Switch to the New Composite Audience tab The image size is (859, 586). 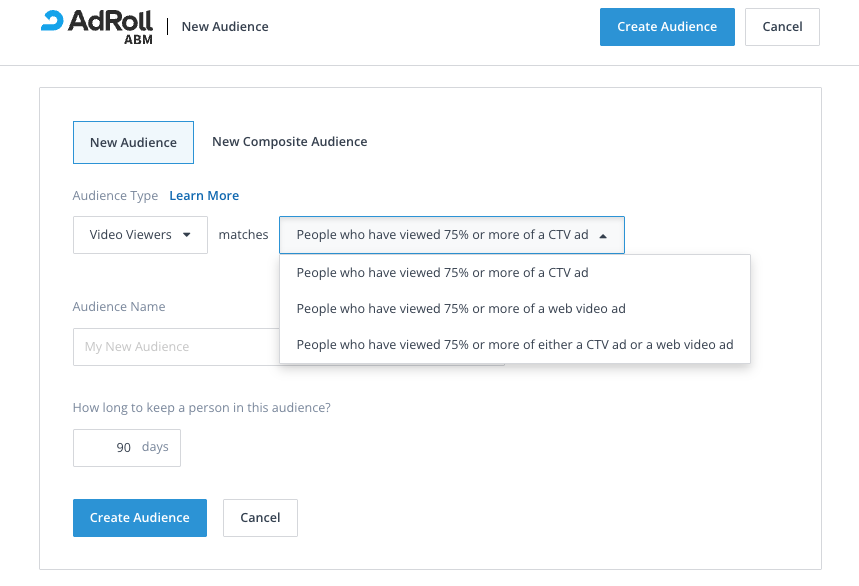click(289, 142)
